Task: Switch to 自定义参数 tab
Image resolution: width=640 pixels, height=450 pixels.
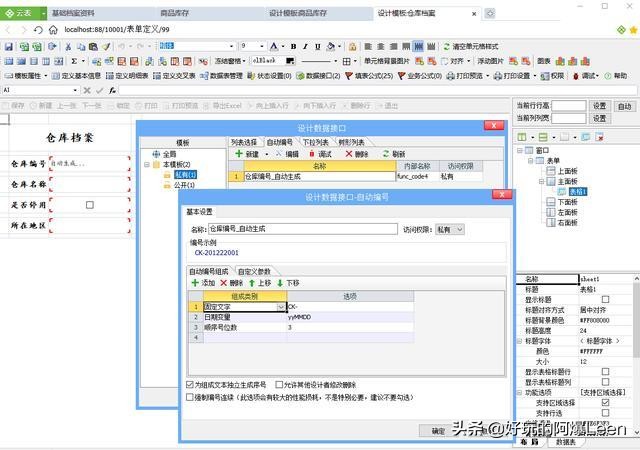Action: point(255,272)
